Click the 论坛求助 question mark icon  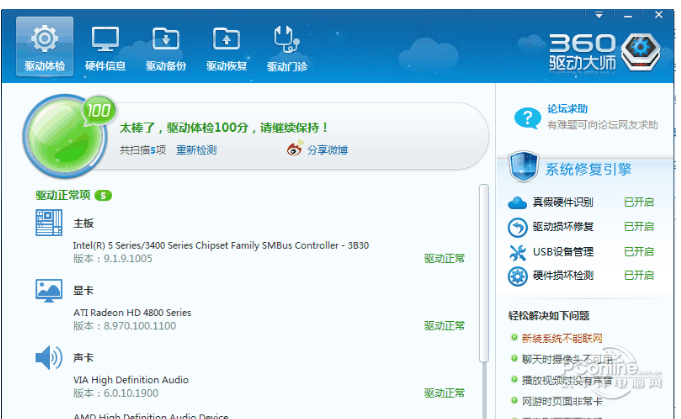[x=527, y=117]
